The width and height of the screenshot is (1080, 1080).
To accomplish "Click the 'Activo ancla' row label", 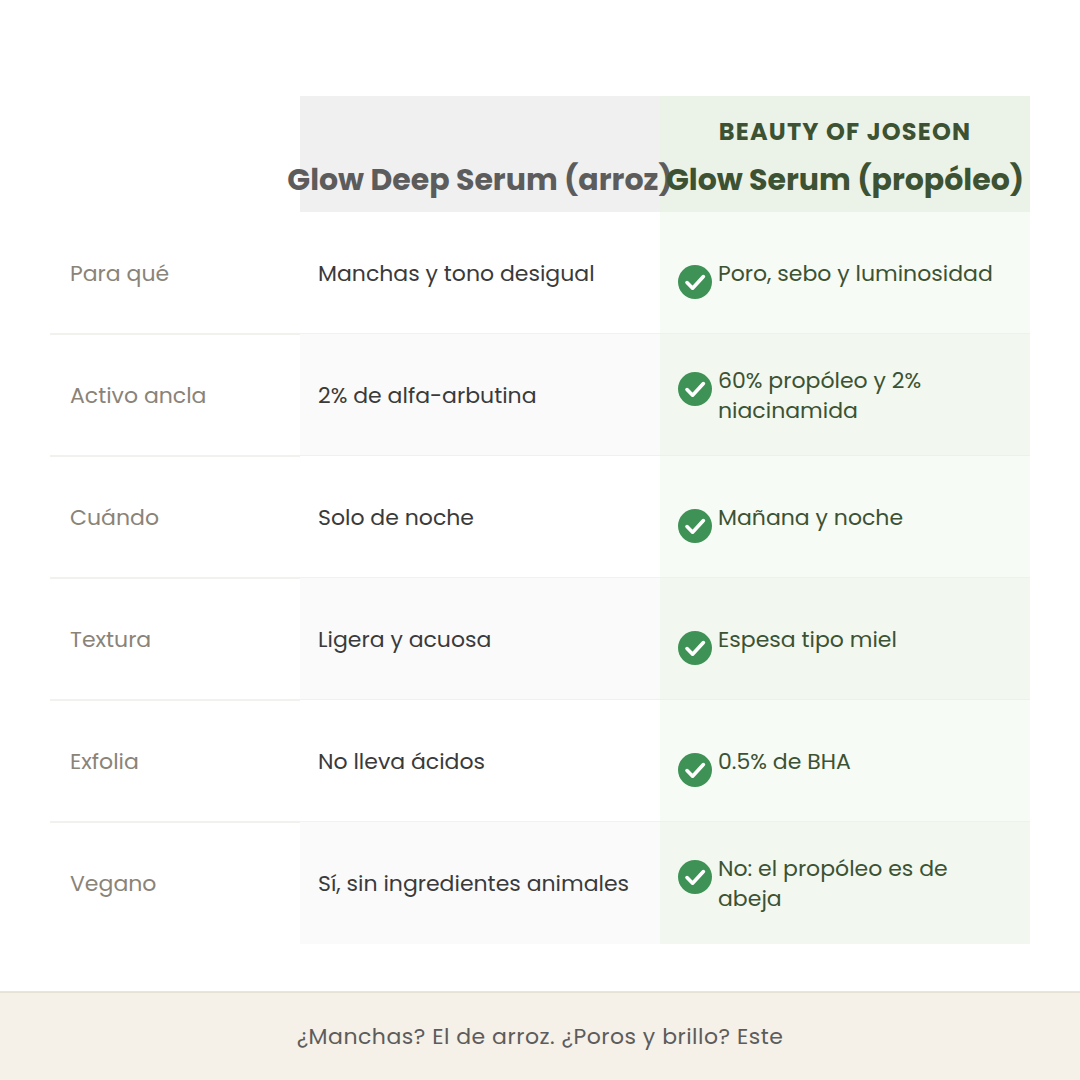I will [138, 395].
